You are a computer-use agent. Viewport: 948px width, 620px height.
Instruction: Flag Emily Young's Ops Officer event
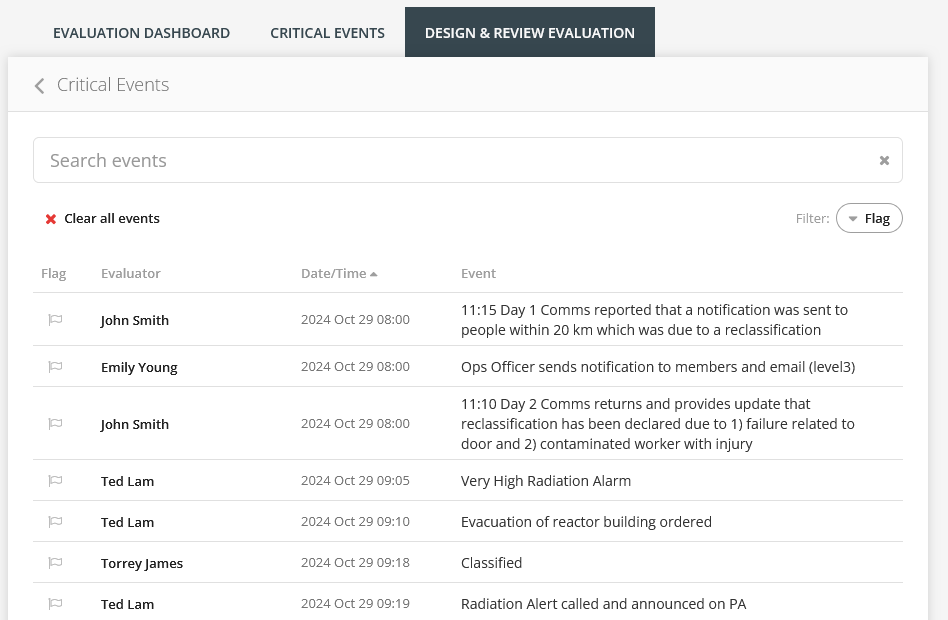tap(55, 366)
